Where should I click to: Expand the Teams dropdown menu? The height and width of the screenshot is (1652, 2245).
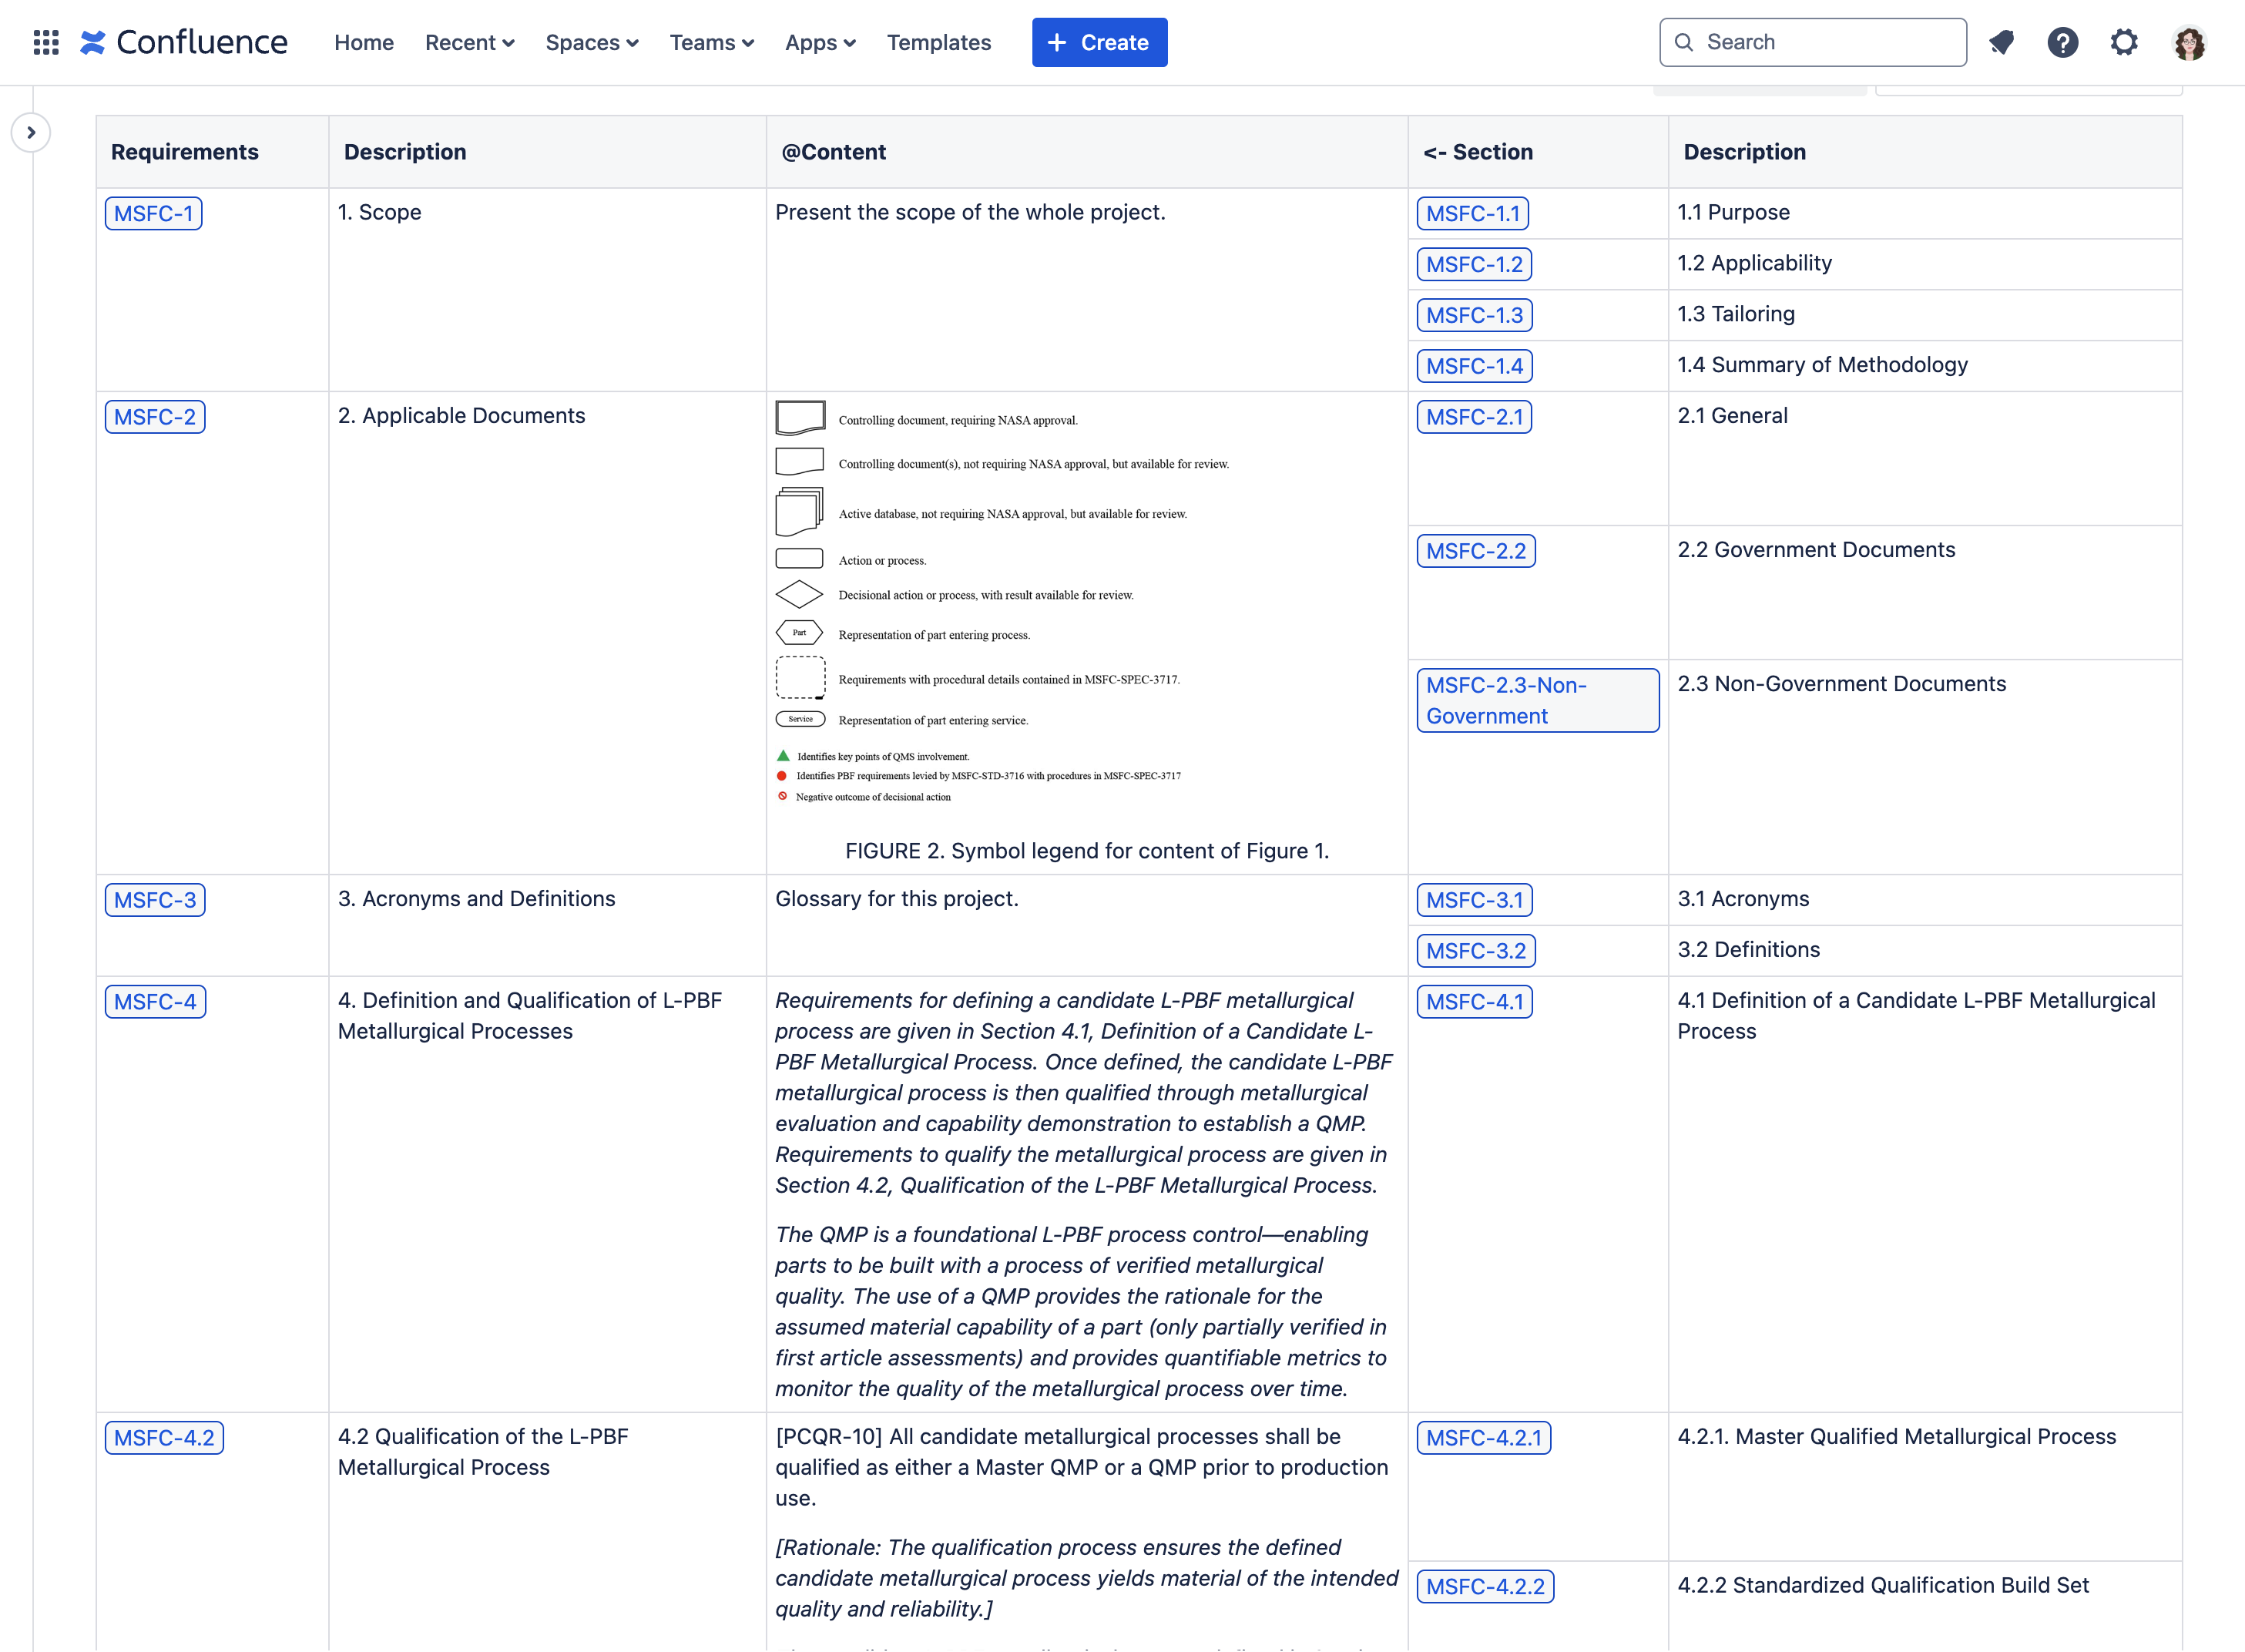[x=711, y=42]
